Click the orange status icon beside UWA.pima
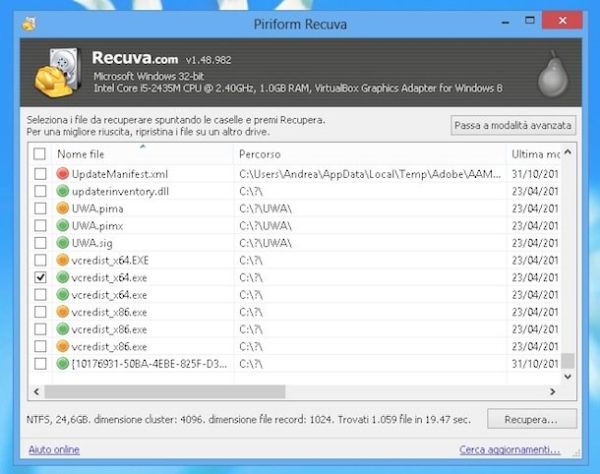This screenshot has width=600, height=474. 63,208
